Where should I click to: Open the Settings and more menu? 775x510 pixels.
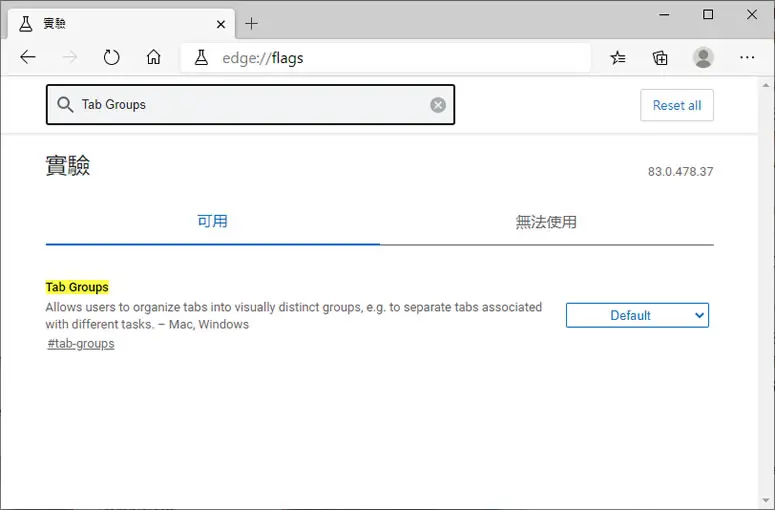pyautogui.click(x=747, y=57)
